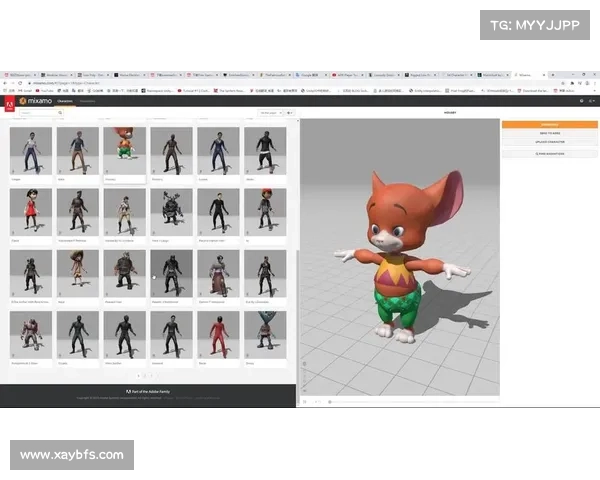This screenshot has height=480, width=600.
Task: Switch to the Characters tab
Action: tap(65, 101)
